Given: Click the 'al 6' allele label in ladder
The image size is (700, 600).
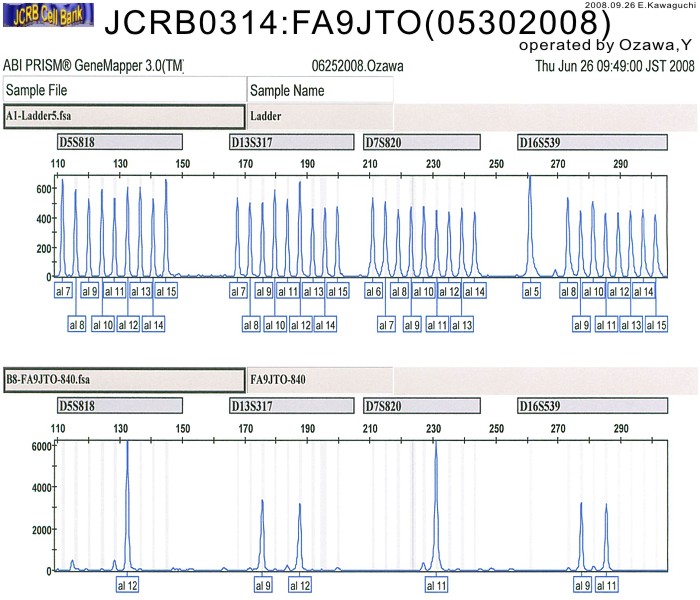Looking at the screenshot, I should 373,291.
